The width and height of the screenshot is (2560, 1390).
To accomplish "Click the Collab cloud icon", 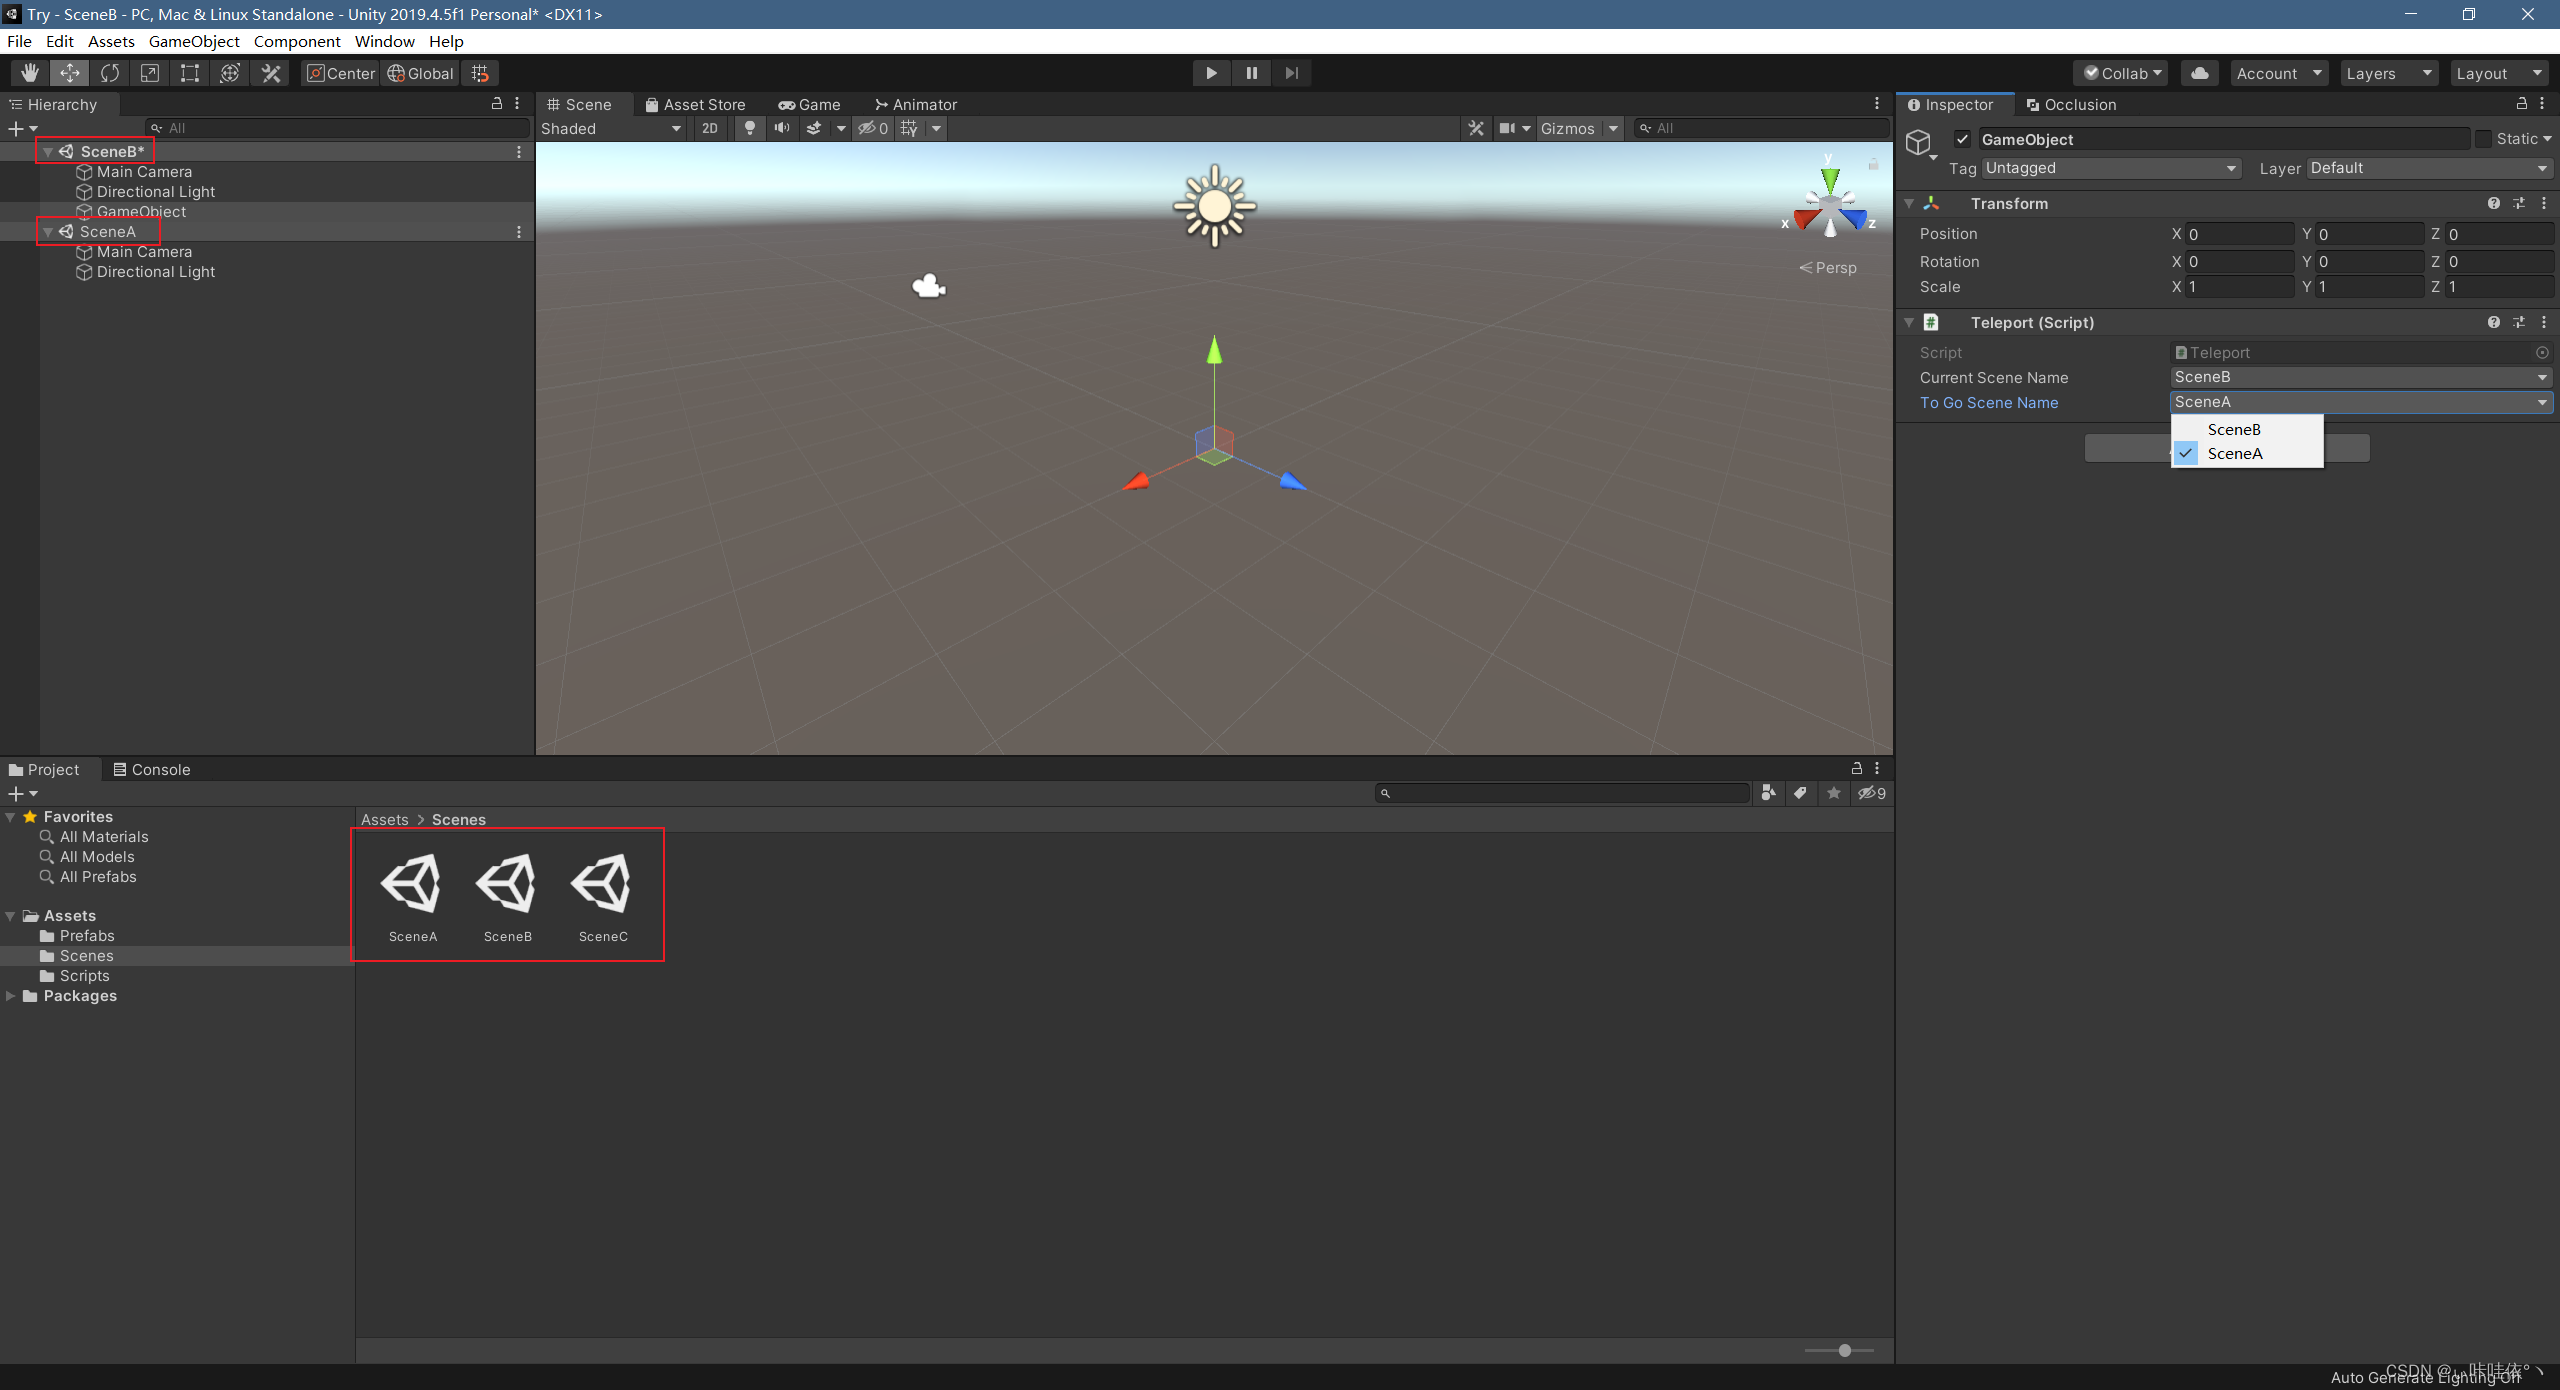I will point(2199,72).
